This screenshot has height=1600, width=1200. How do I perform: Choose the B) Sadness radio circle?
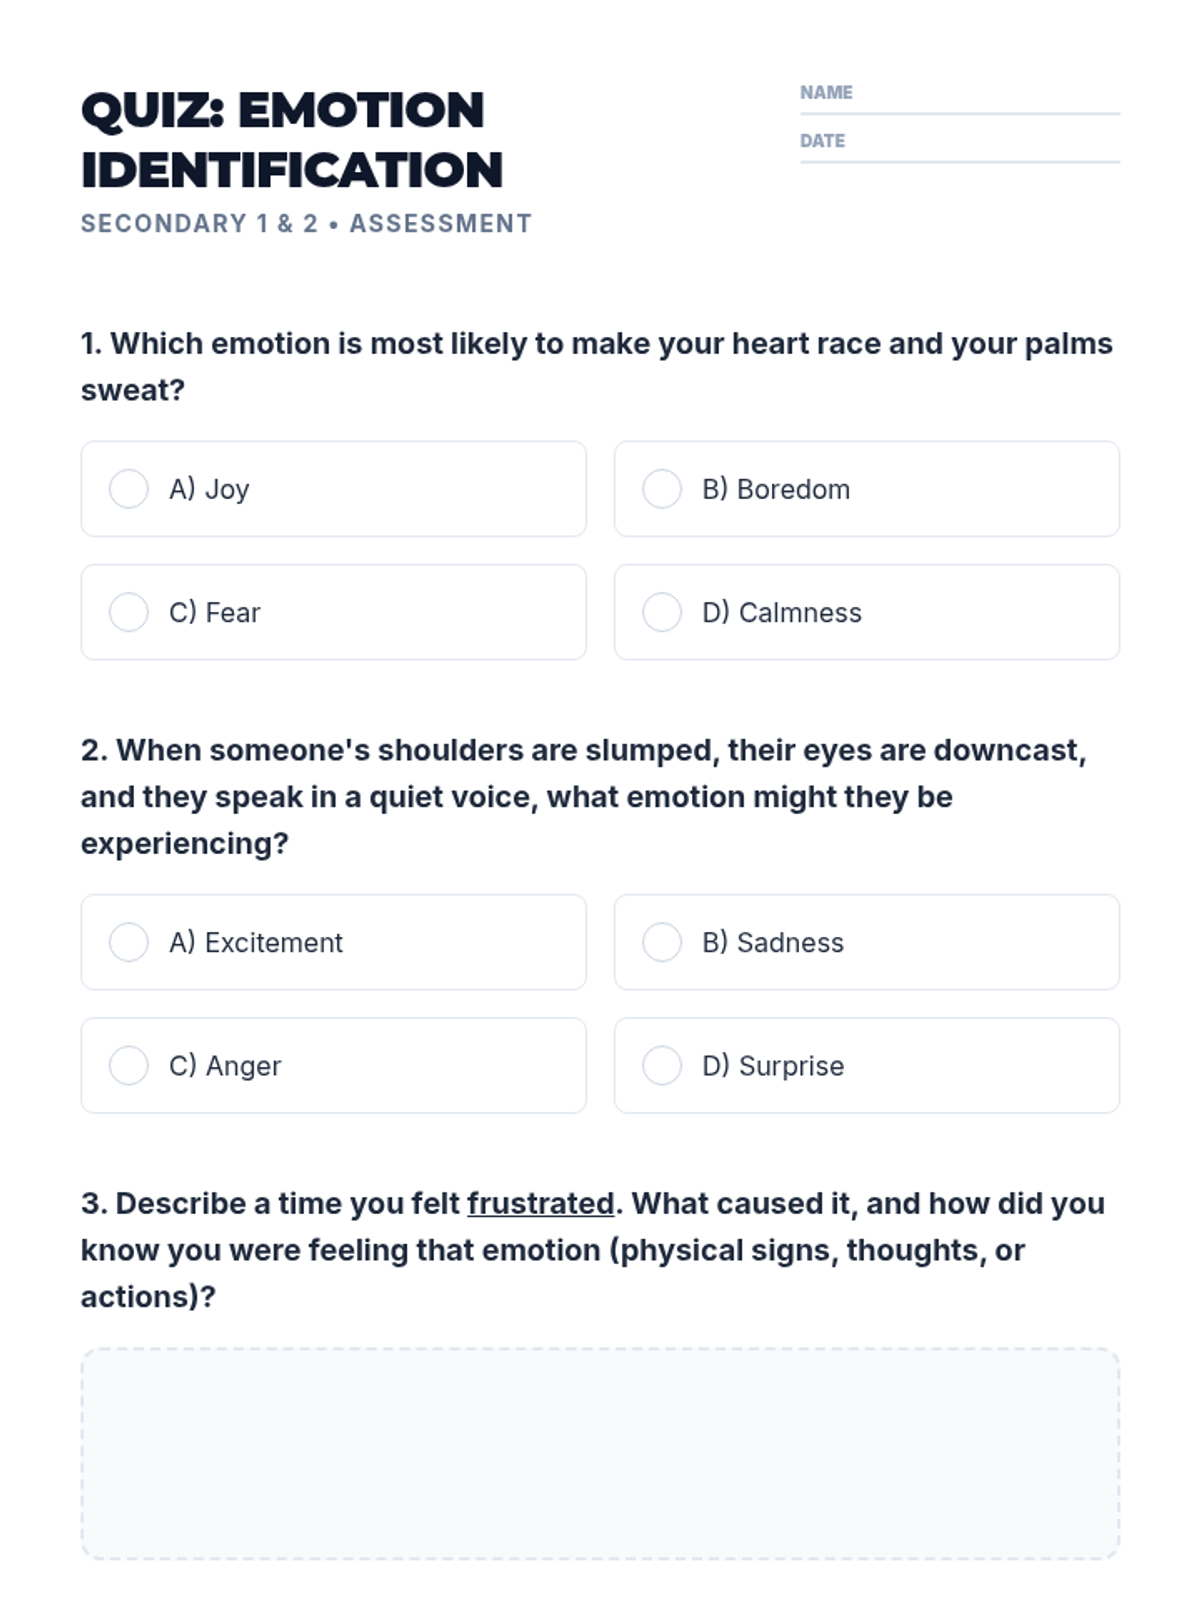pyautogui.click(x=662, y=942)
